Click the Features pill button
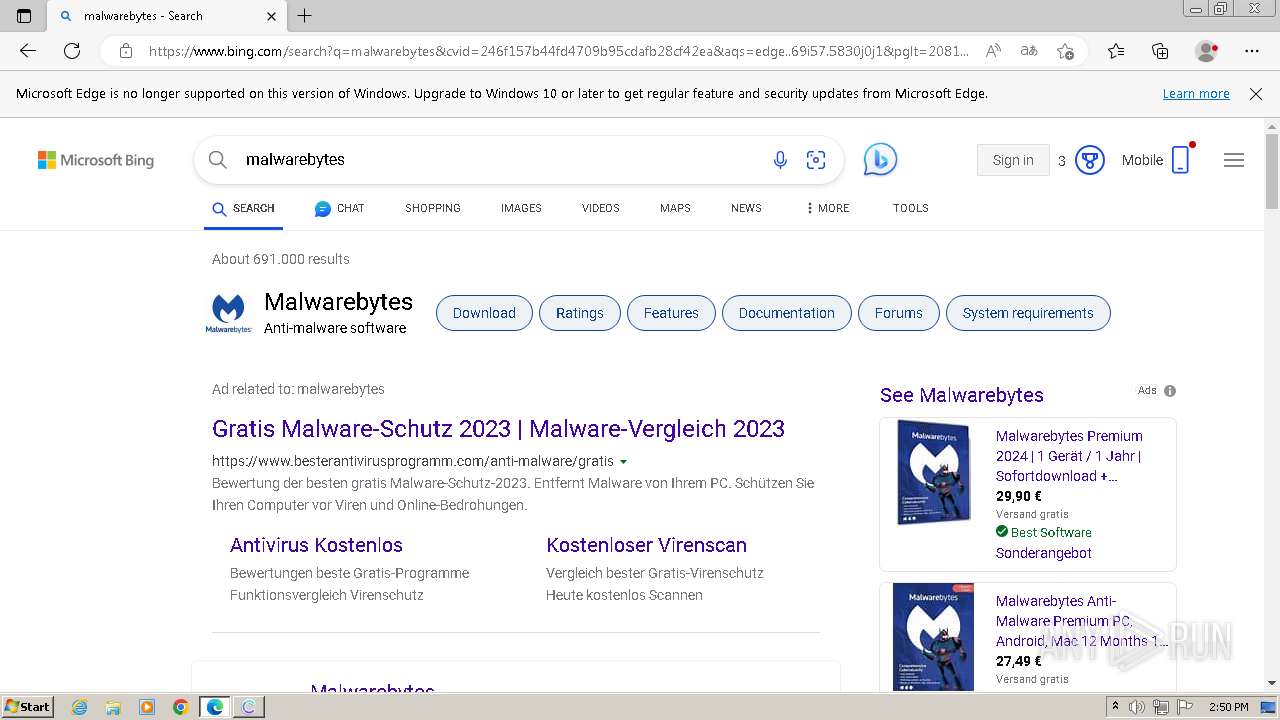Screen dimensions: 1280x720 pos(671,313)
